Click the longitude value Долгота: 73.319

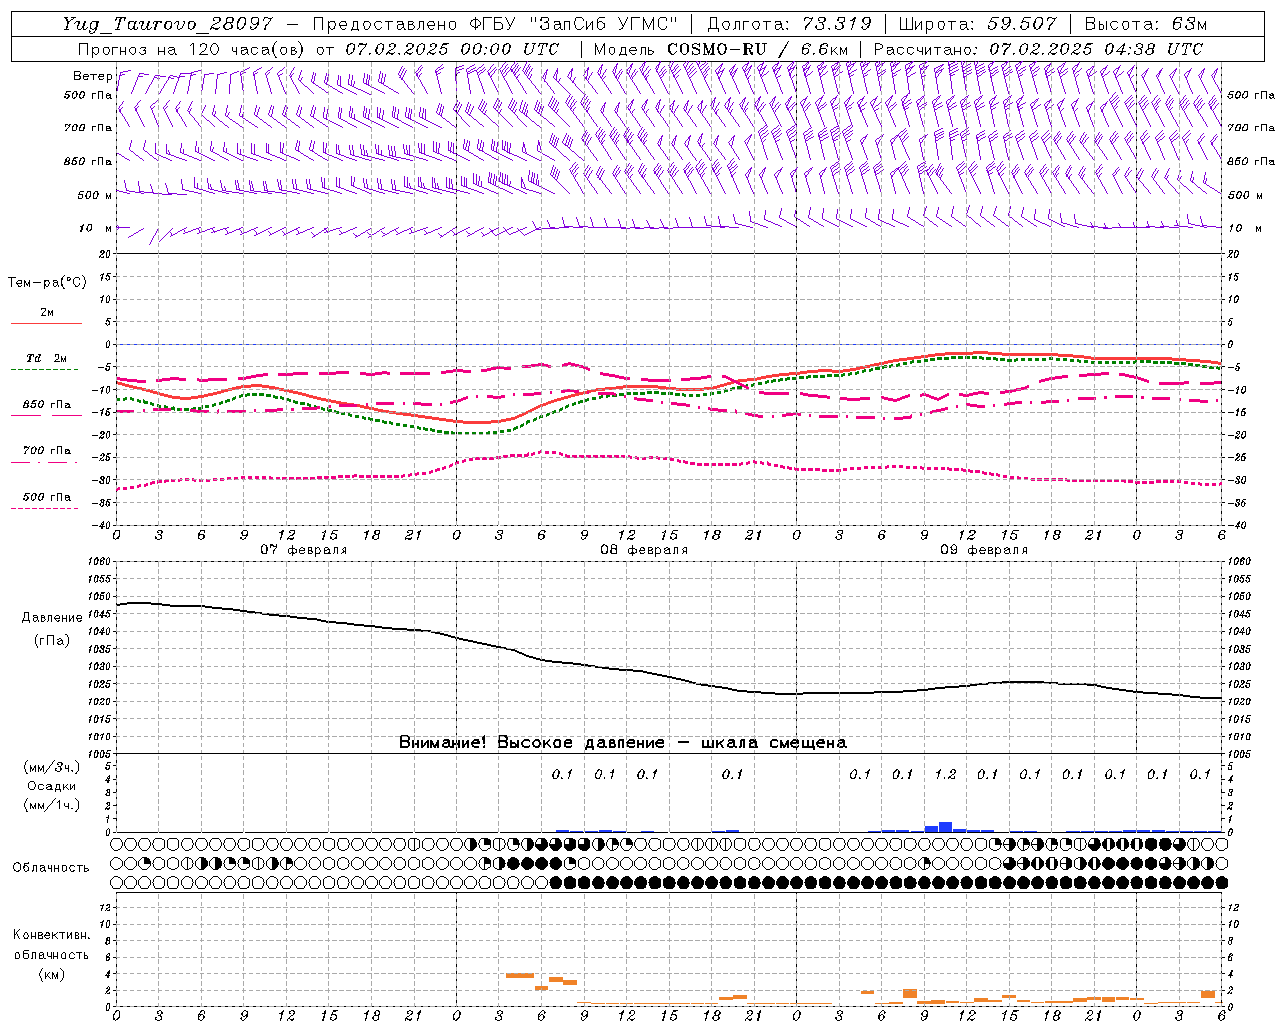click(790, 24)
